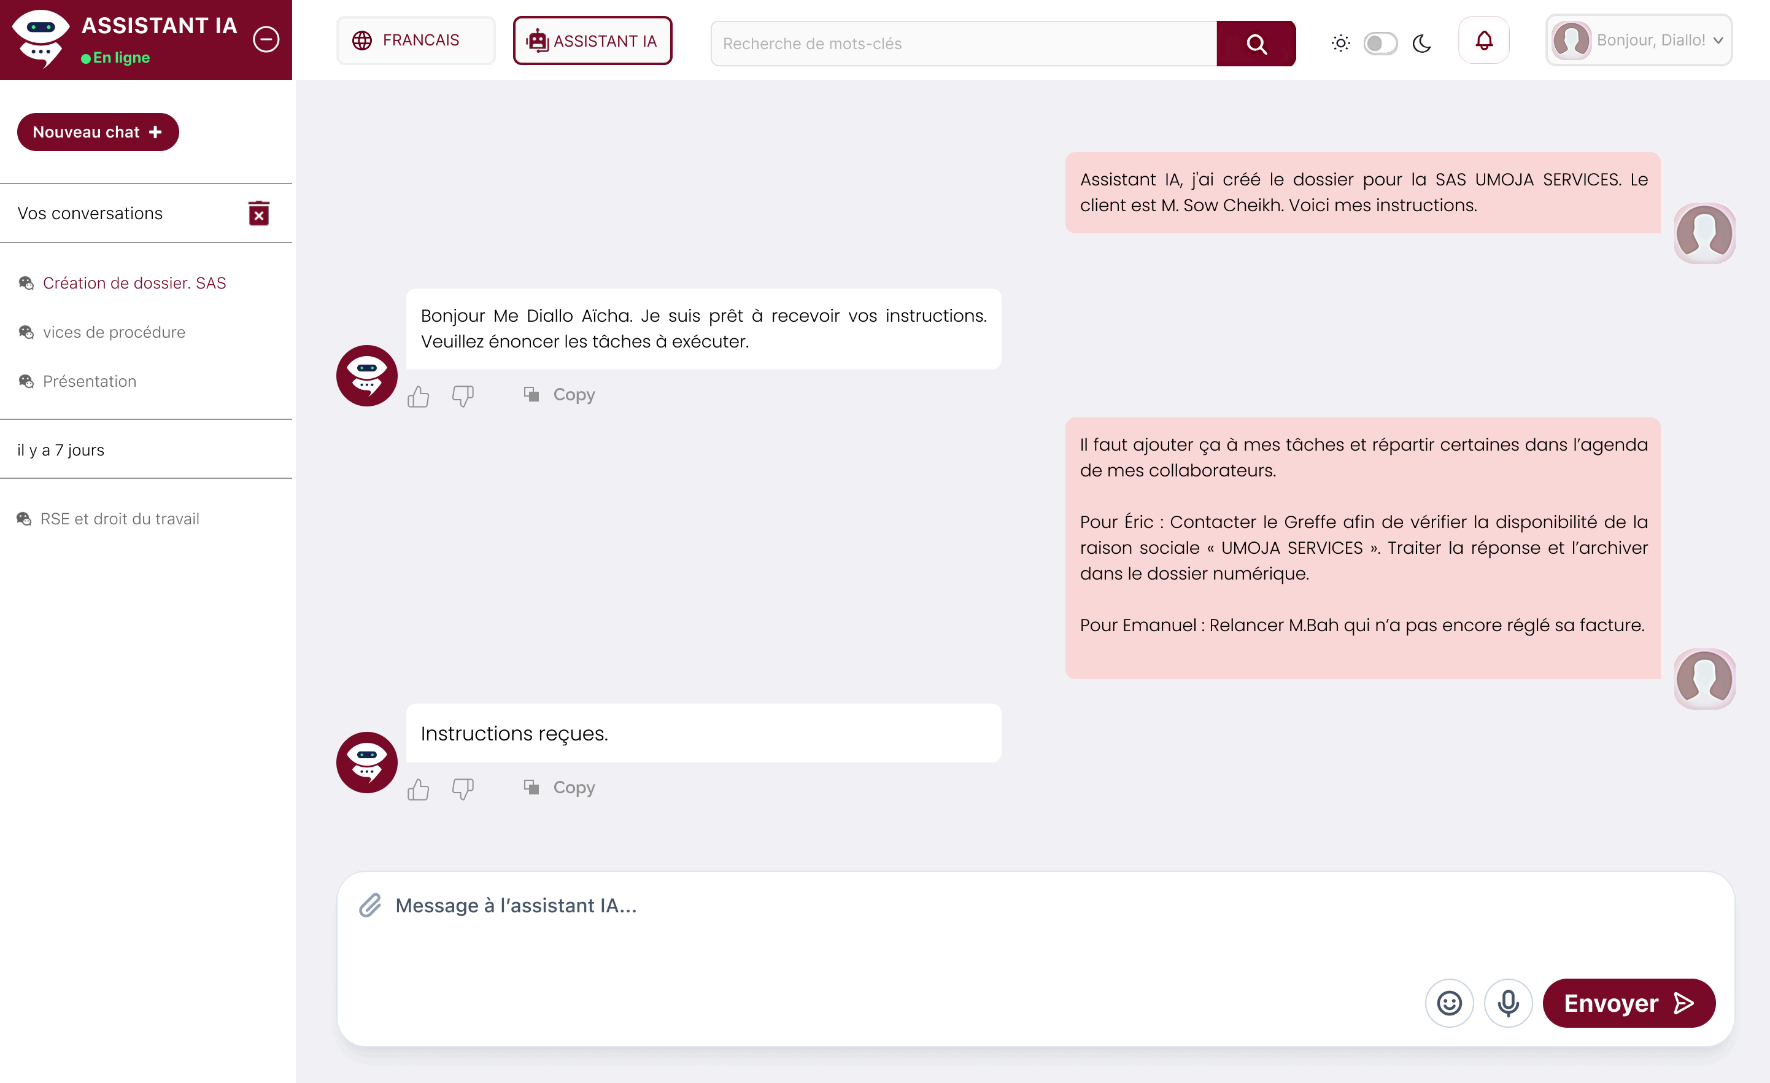Open the 'RSE et droit du travail' conversation
Image resolution: width=1770 pixels, height=1083 pixels.
pyautogui.click(x=119, y=518)
